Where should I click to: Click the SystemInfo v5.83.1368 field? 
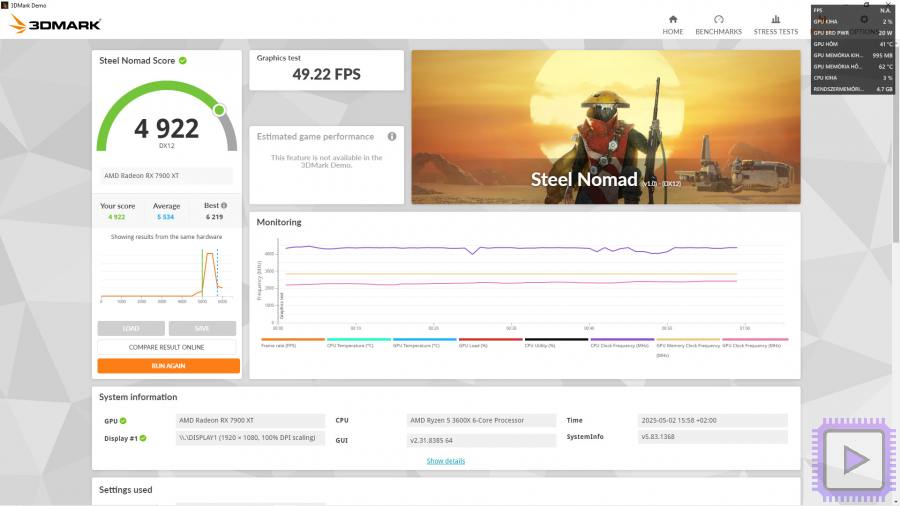coord(712,437)
